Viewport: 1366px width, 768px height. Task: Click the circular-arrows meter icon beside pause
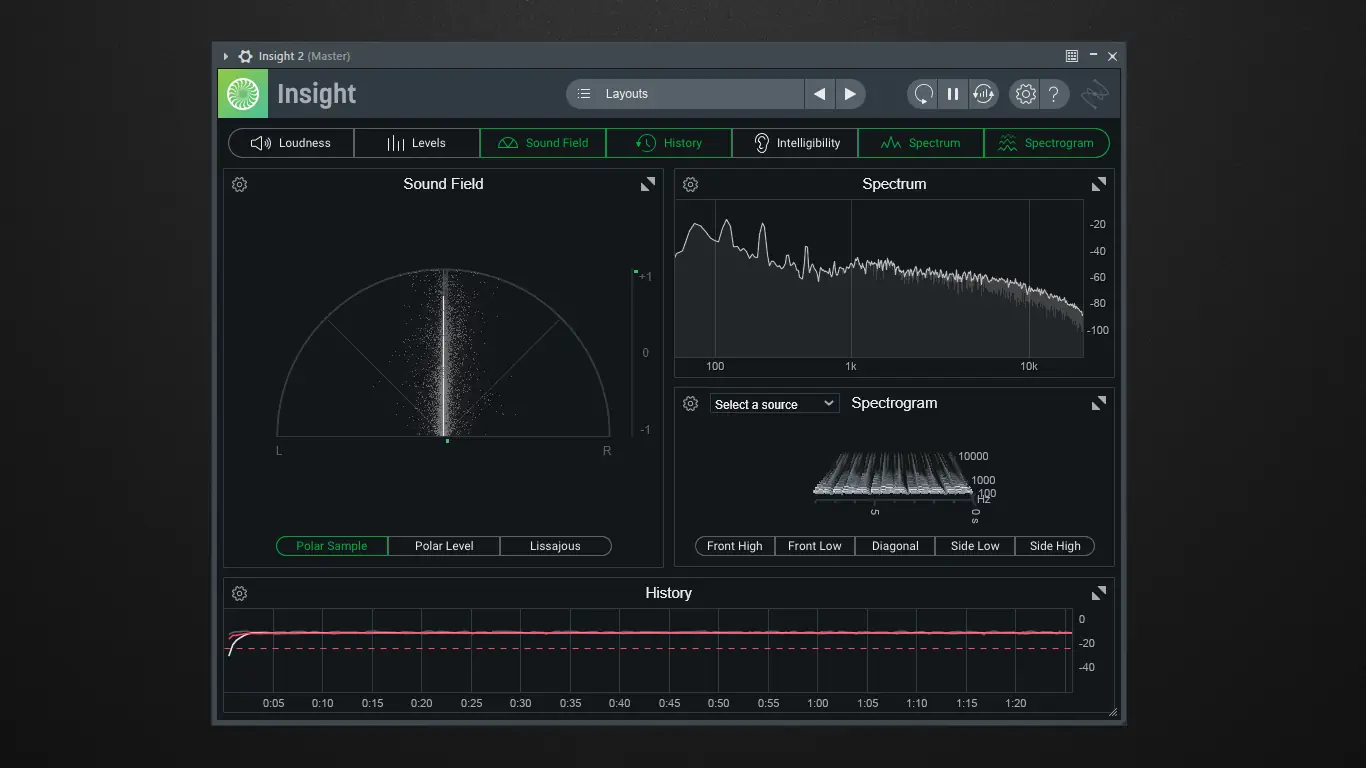(984, 94)
